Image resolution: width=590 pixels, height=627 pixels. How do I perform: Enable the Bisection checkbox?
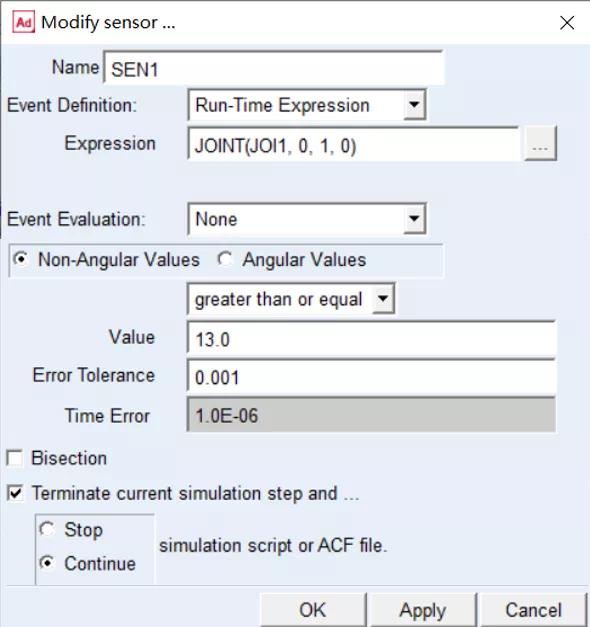point(15,458)
